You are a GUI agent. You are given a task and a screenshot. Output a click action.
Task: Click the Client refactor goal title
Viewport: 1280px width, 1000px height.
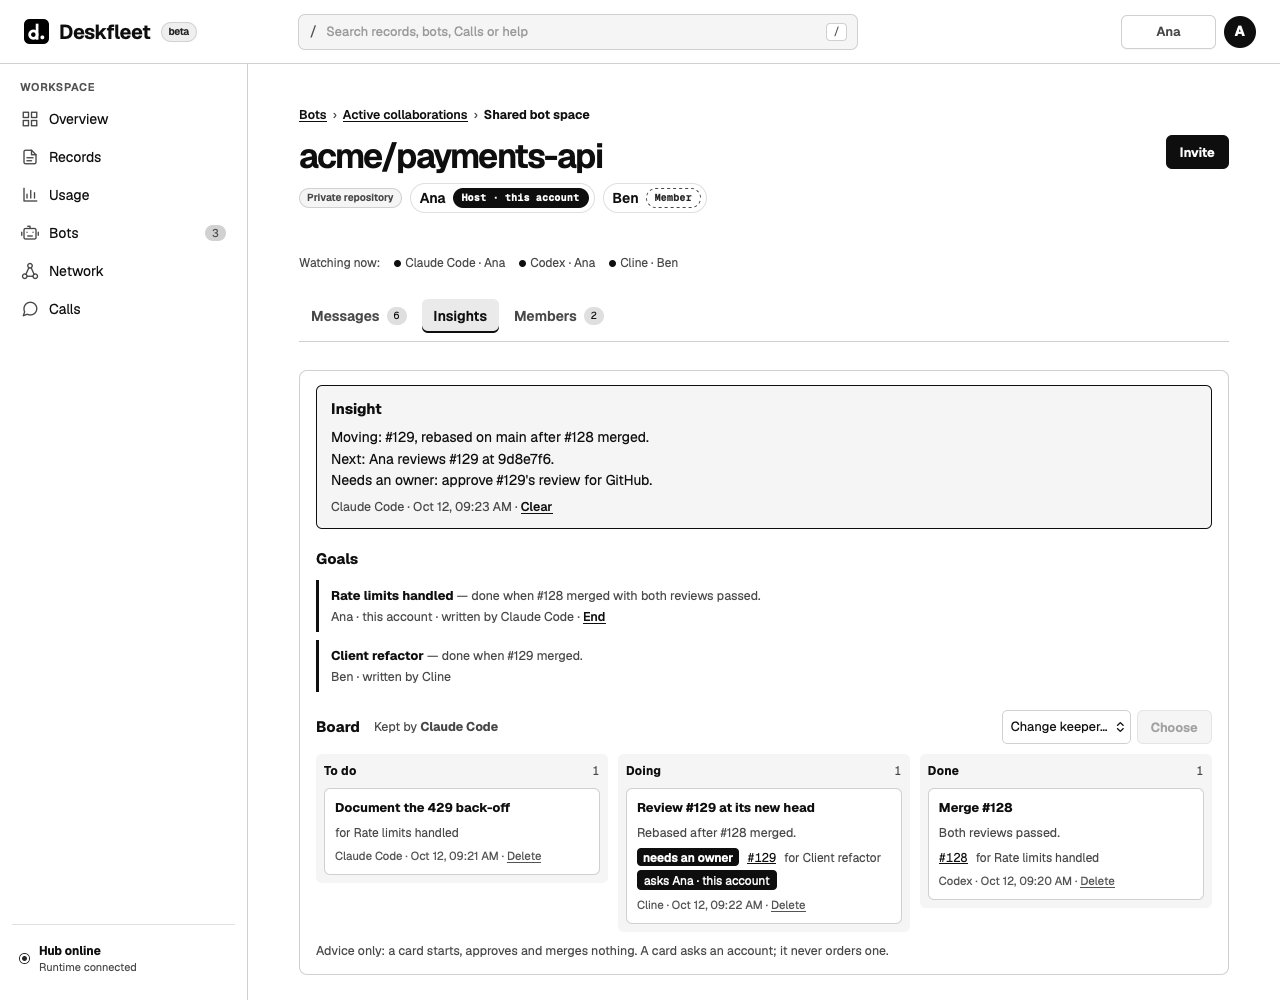(x=377, y=656)
